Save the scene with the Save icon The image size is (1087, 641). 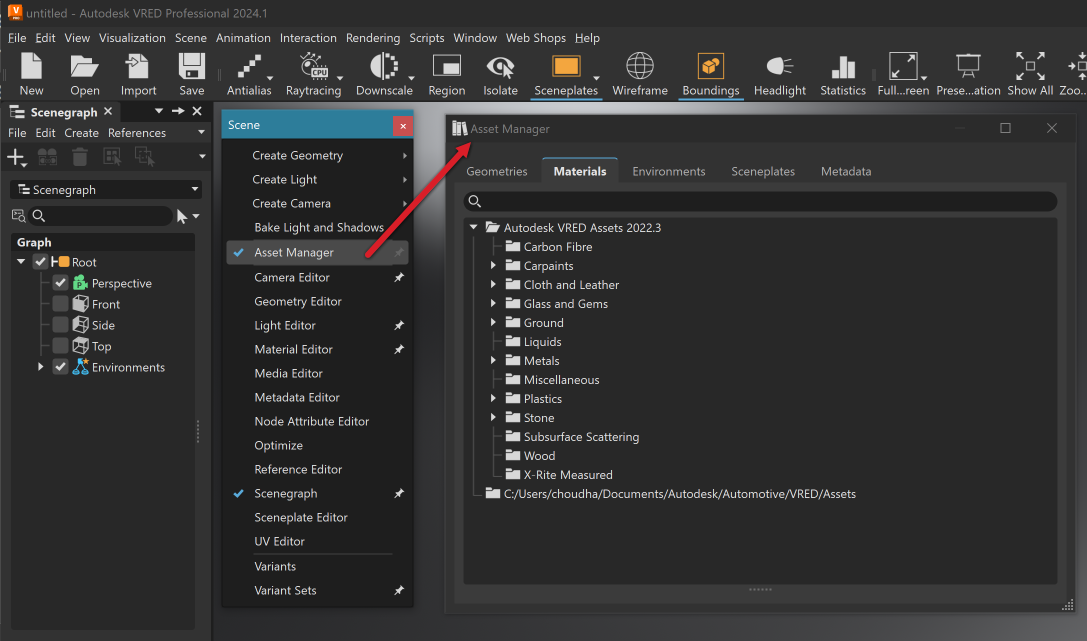click(191, 74)
